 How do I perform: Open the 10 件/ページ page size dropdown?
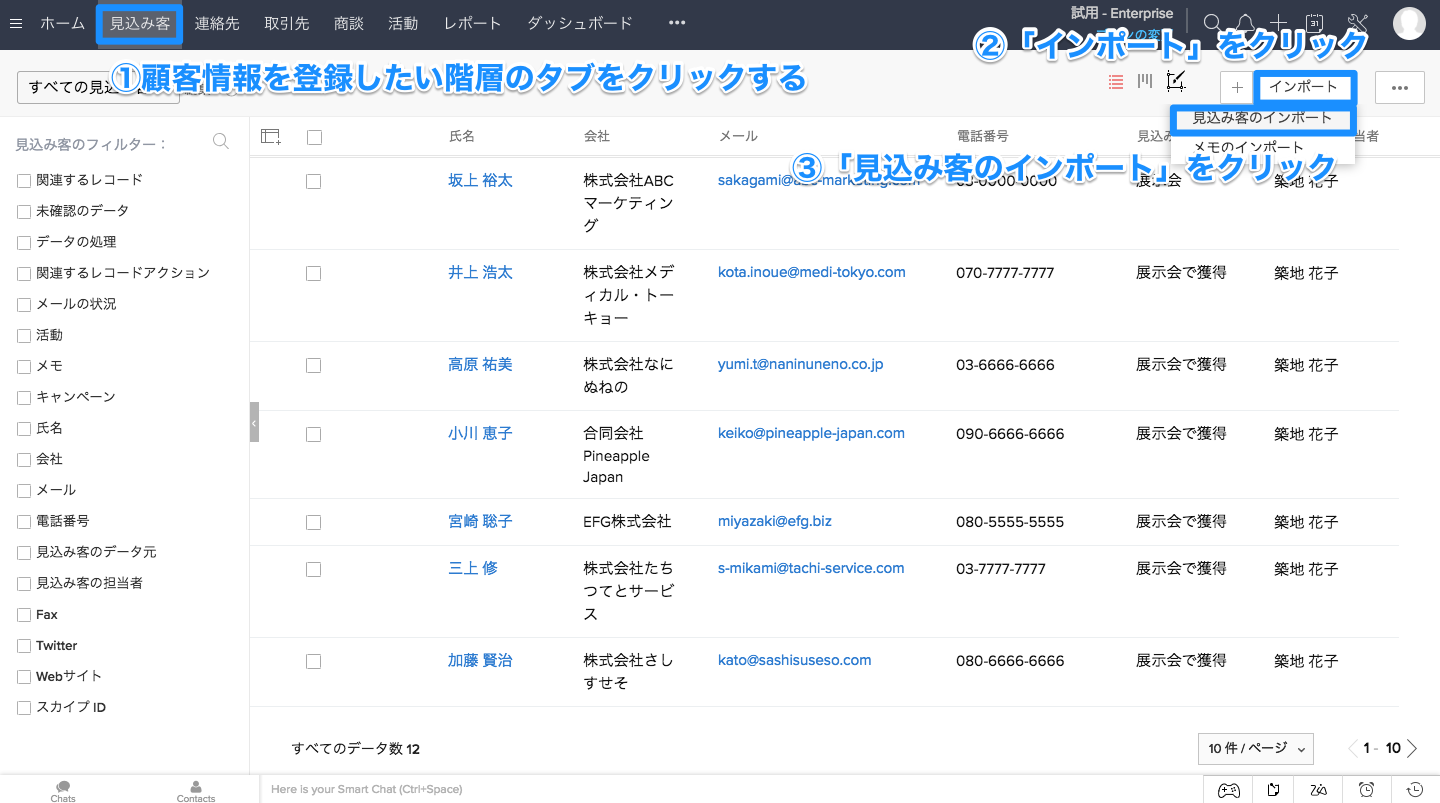[1256, 748]
